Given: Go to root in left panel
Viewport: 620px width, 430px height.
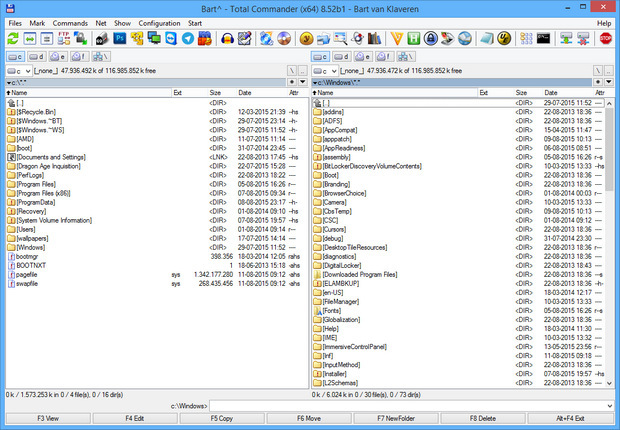Looking at the screenshot, I should pyautogui.click(x=292, y=71).
